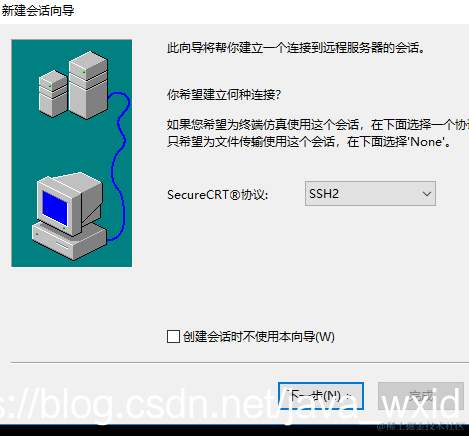Screen dimensions: 469x436
Task: Click the 稀土掘金技术社区 watermark
Action: tap(421, 426)
